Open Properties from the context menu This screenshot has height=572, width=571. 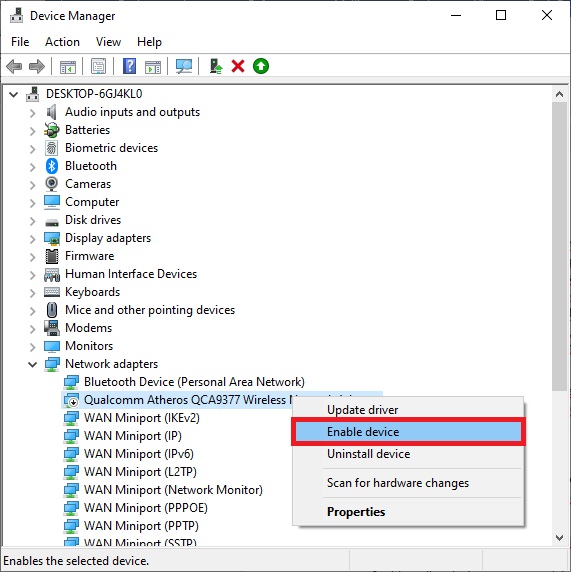408,512
